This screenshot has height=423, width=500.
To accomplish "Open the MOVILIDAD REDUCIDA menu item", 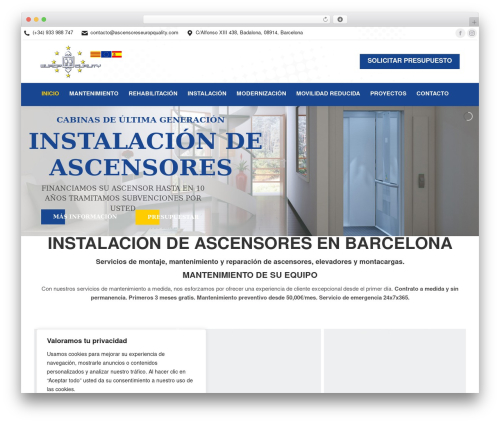I will [x=328, y=94].
